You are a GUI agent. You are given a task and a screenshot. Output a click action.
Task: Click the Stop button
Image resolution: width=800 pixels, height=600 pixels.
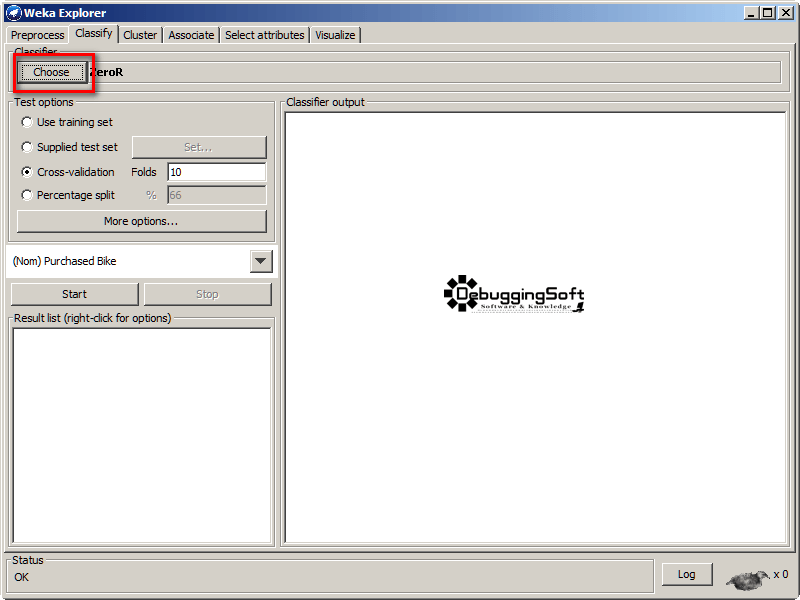coord(208,294)
